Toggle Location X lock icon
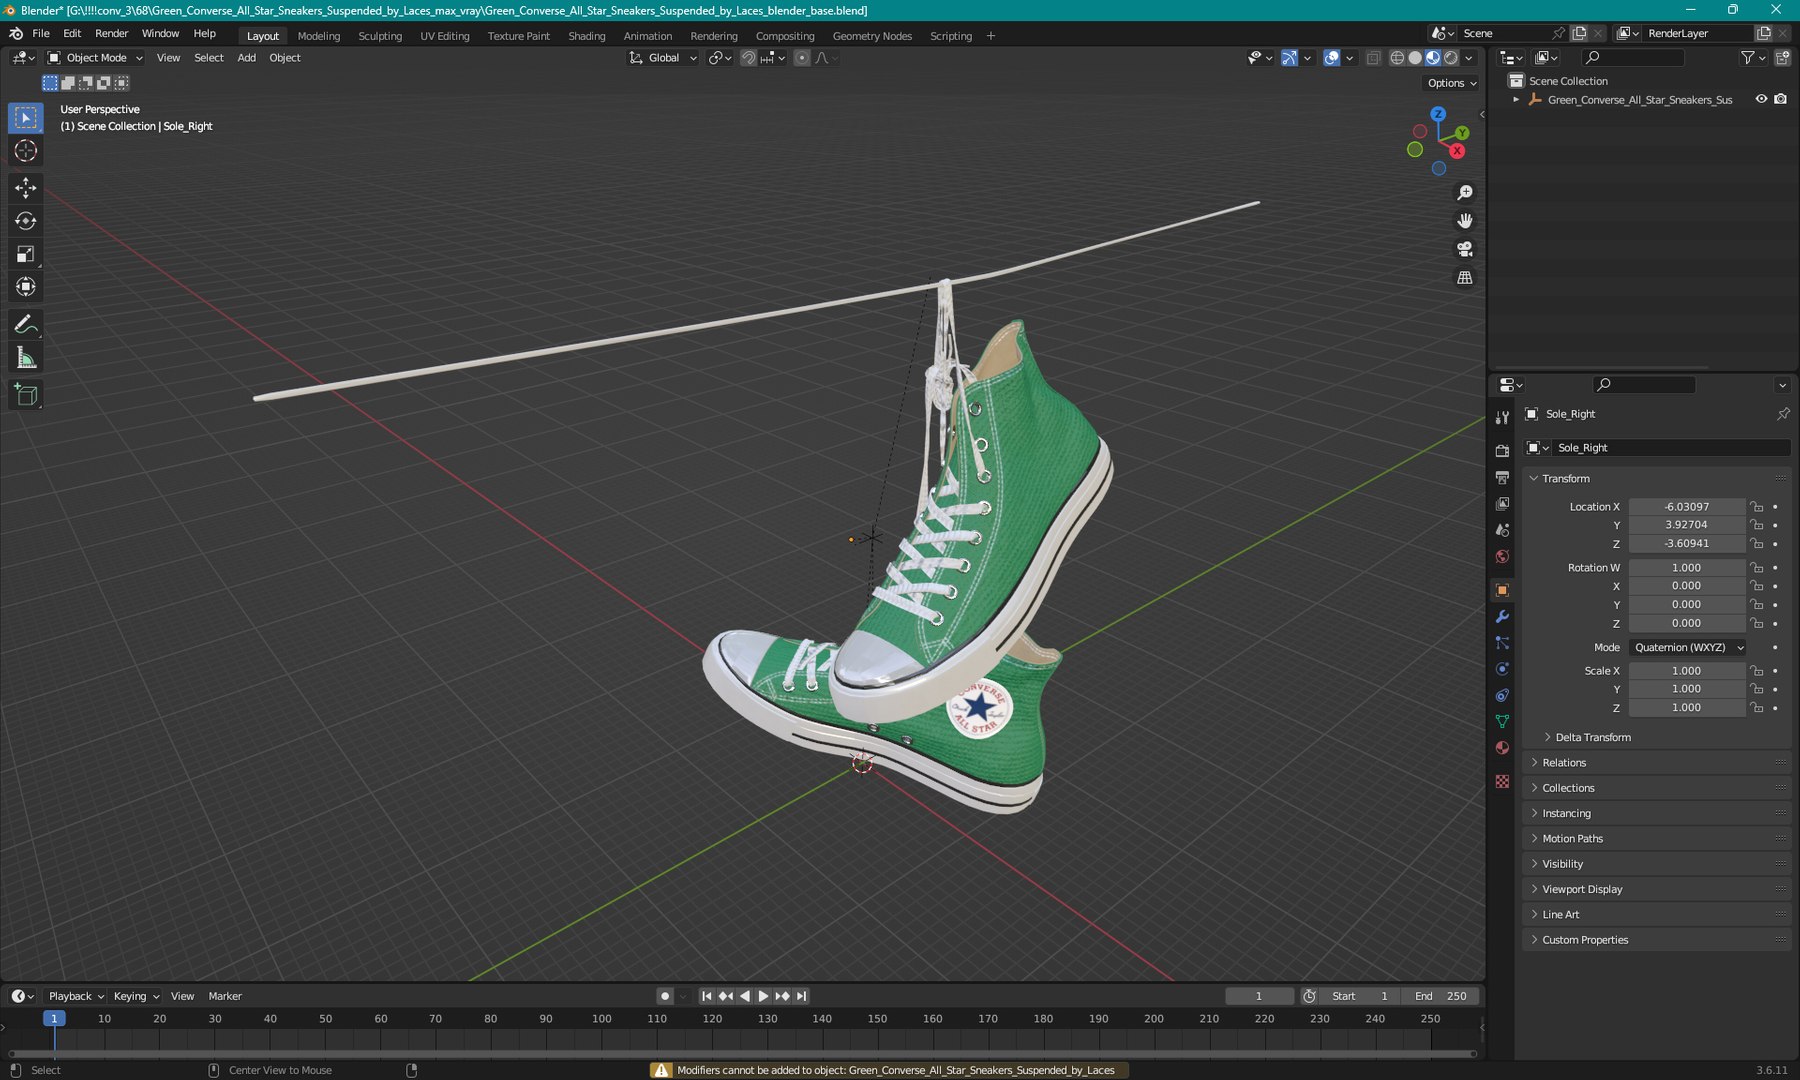1800x1080 pixels. pyautogui.click(x=1757, y=507)
